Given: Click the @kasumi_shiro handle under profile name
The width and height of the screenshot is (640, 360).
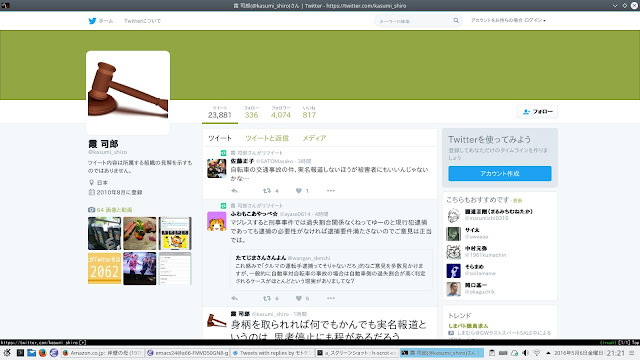Looking at the screenshot, I should (x=107, y=152).
